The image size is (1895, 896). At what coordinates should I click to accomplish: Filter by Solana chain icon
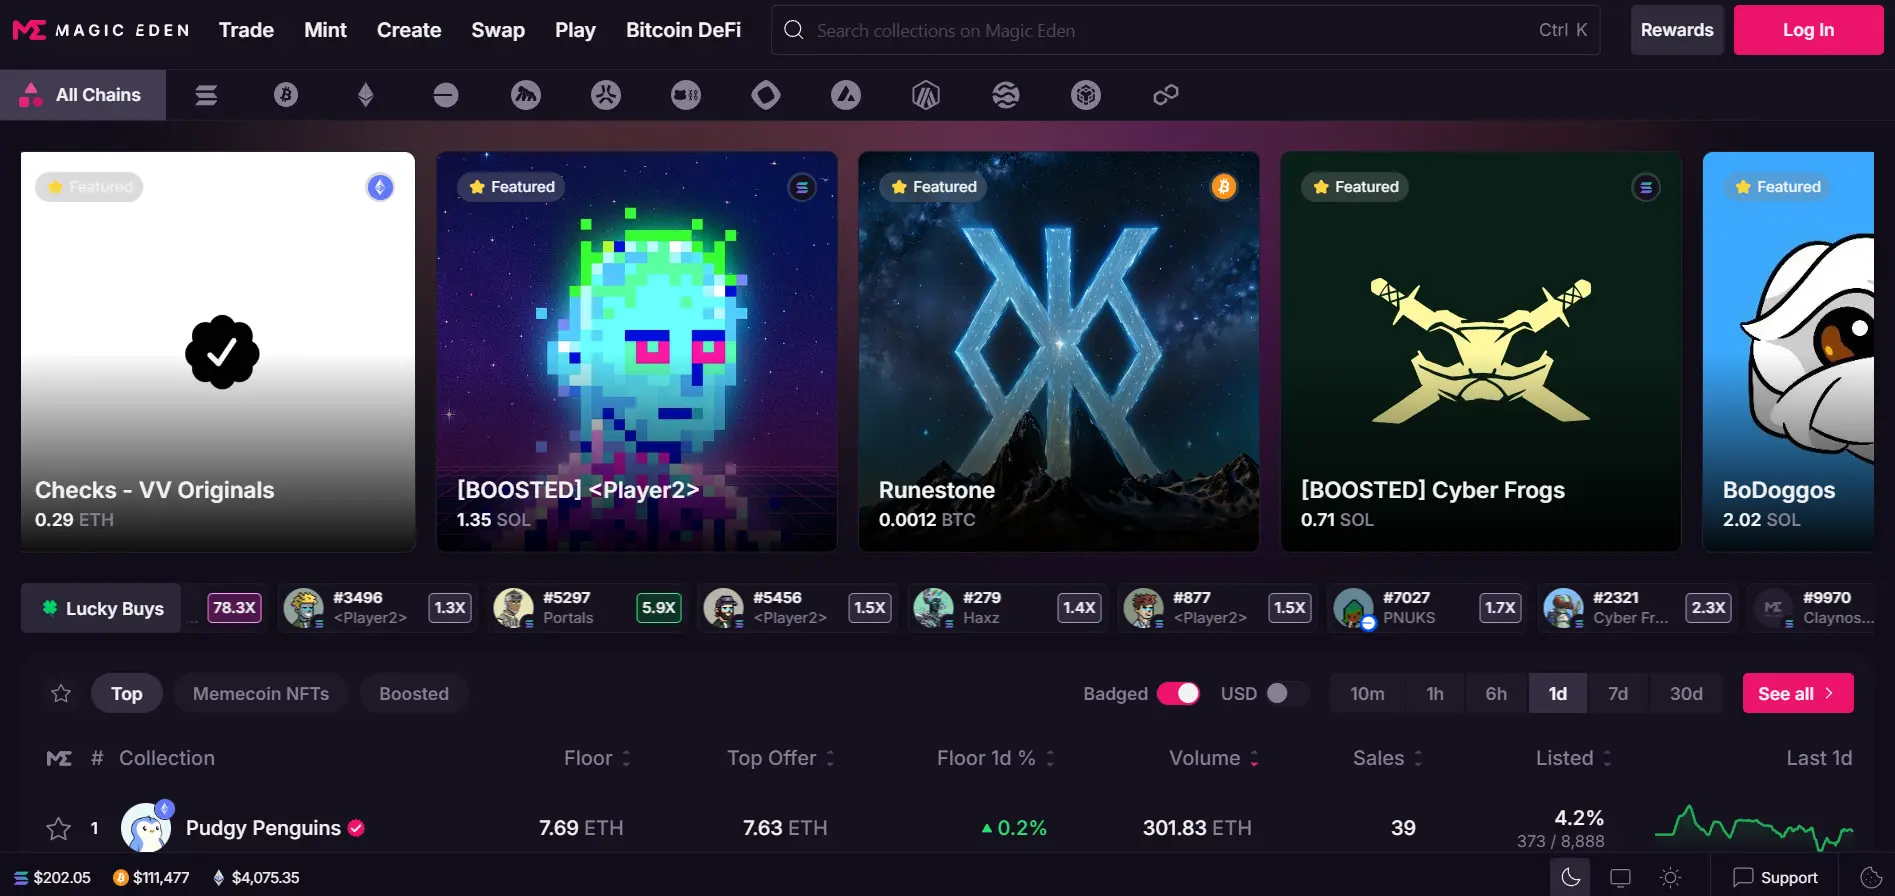coord(206,95)
